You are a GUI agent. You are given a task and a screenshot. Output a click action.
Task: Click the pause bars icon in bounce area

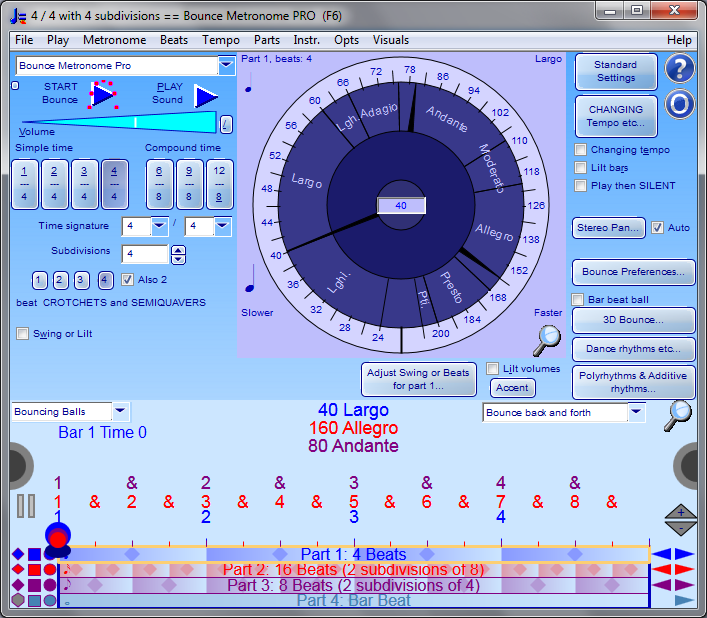[x=26, y=506]
